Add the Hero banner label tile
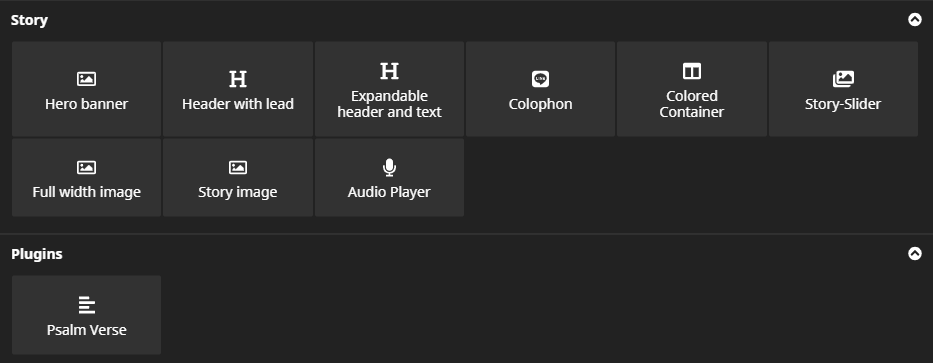 point(86,89)
